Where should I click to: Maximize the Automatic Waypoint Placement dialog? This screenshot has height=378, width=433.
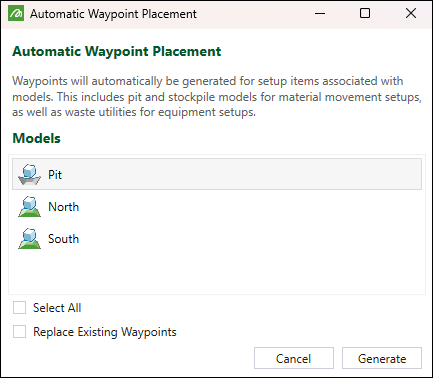[365, 14]
